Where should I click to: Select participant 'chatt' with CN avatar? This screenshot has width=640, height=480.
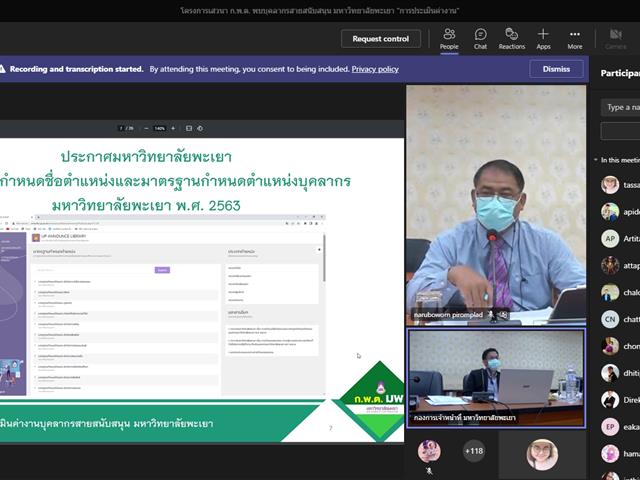tap(620, 319)
